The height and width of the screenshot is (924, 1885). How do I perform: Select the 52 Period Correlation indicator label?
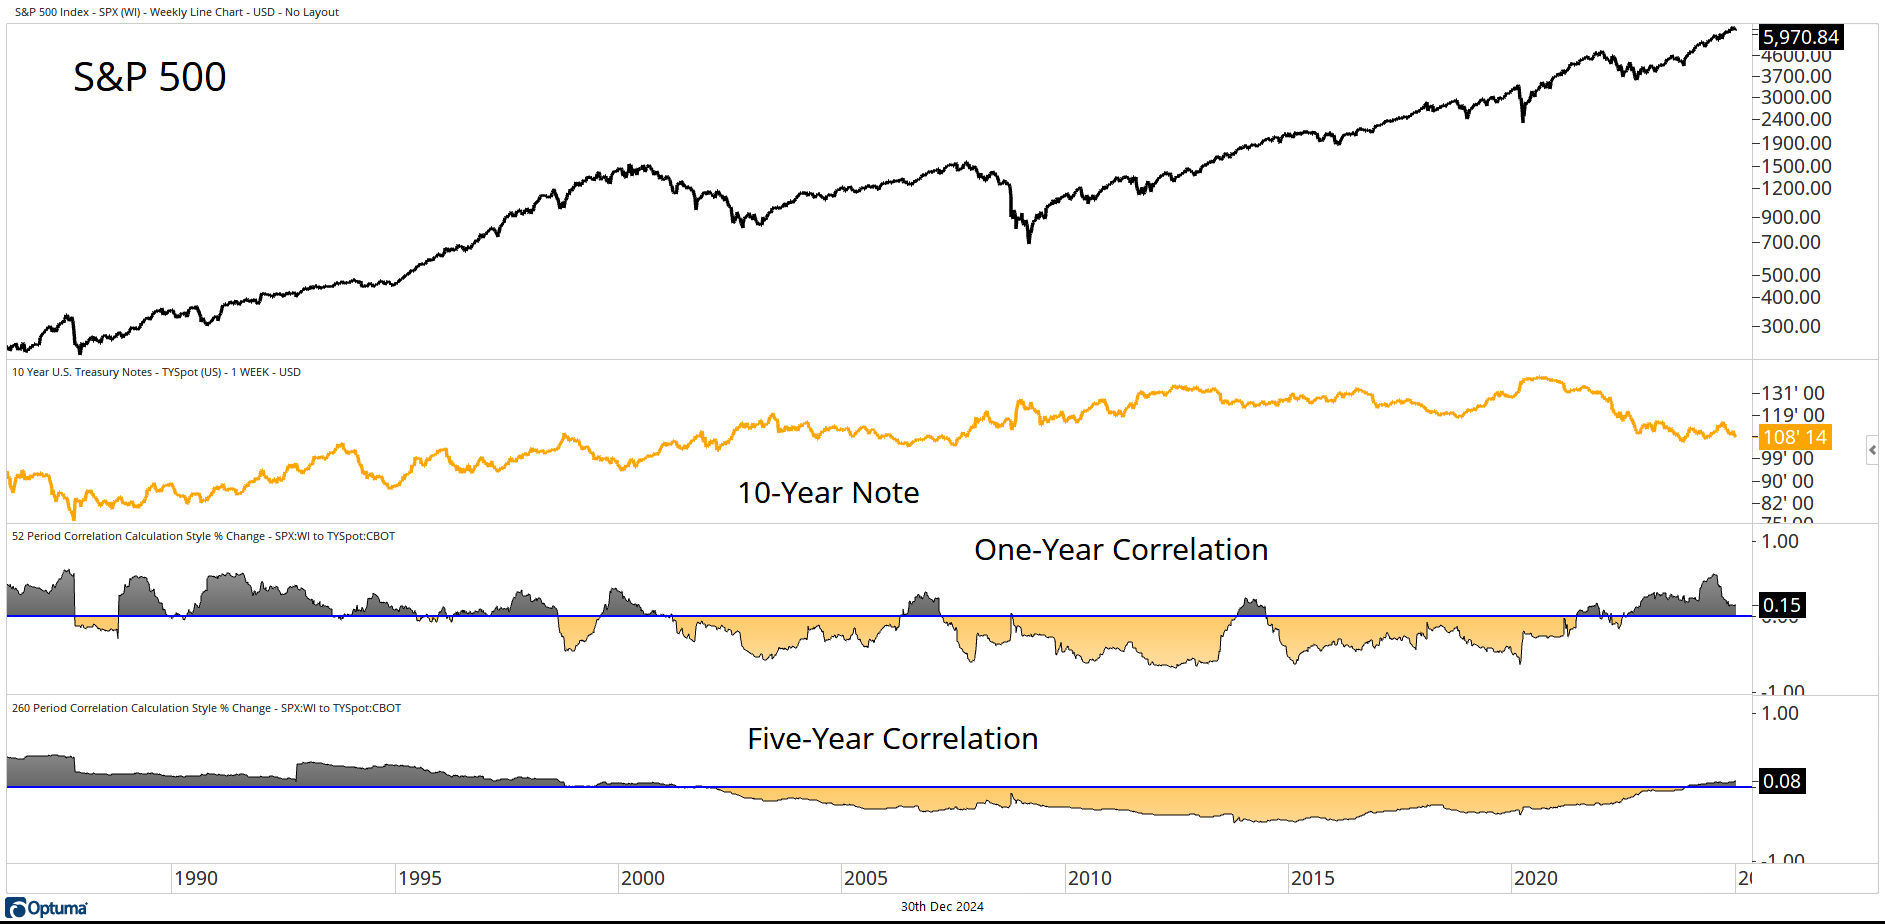[203, 536]
